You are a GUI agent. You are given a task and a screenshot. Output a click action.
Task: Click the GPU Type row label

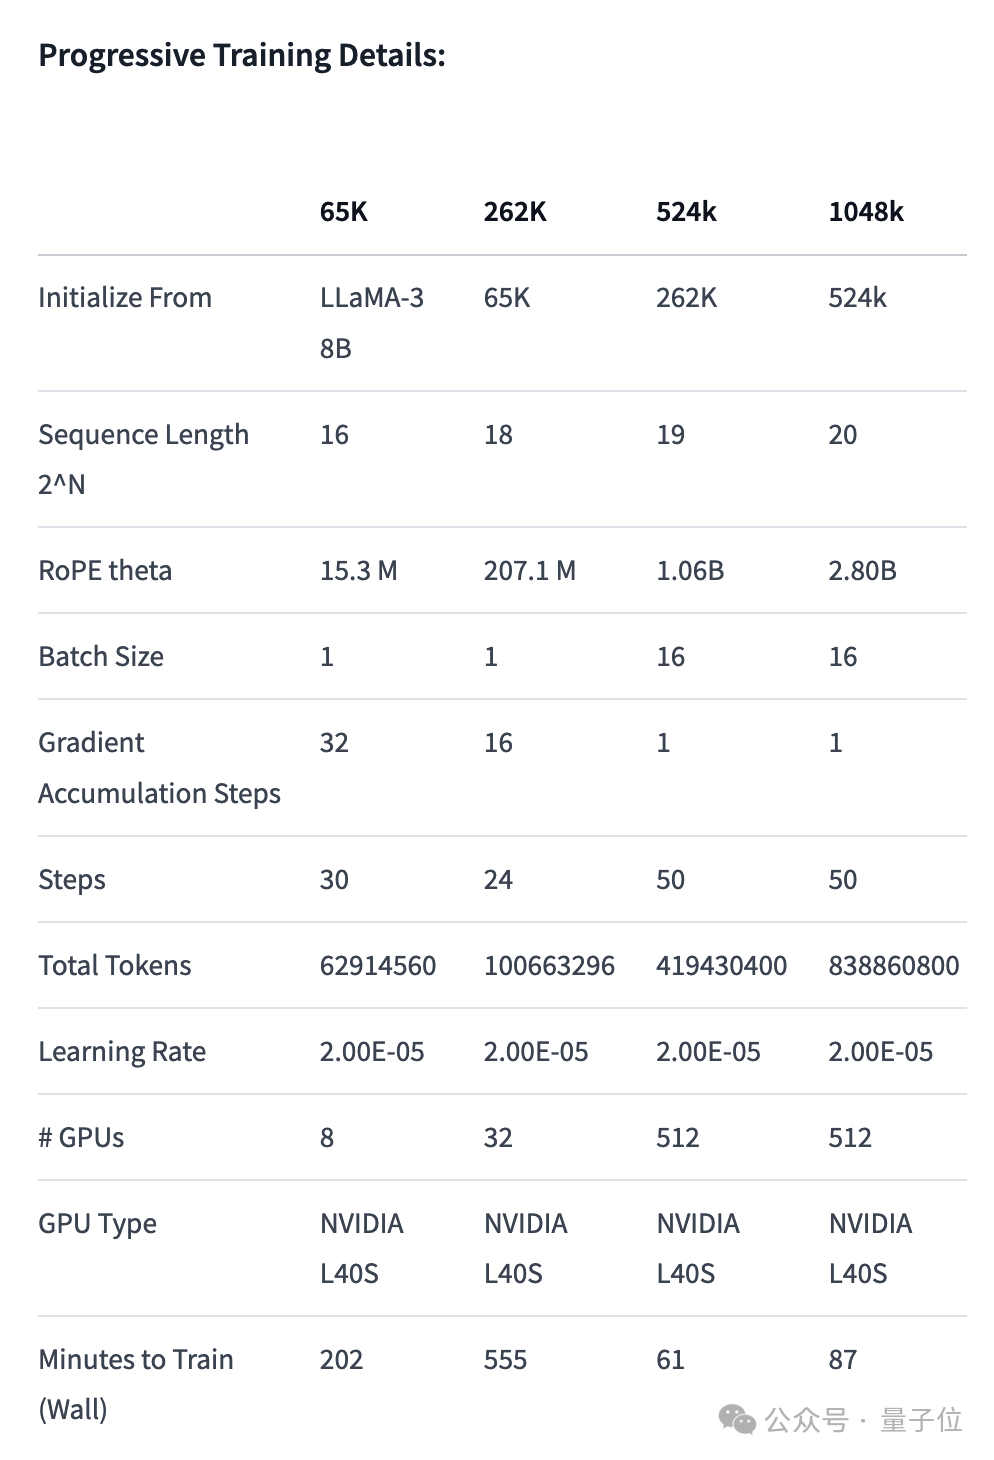coord(97,1223)
